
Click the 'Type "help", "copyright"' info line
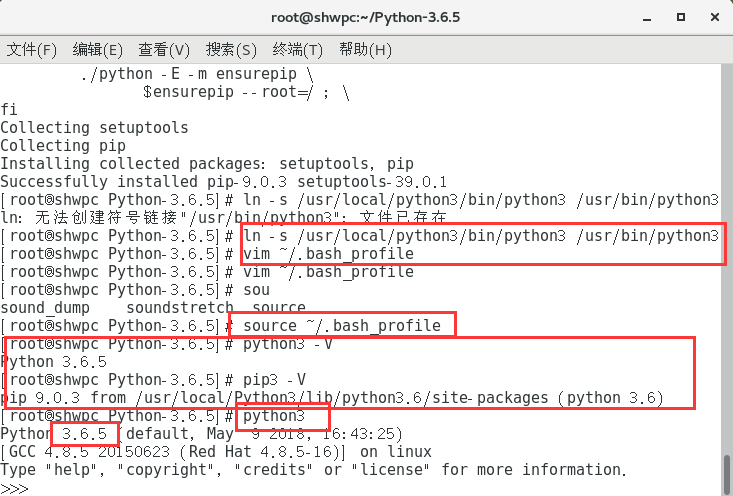coord(313,469)
